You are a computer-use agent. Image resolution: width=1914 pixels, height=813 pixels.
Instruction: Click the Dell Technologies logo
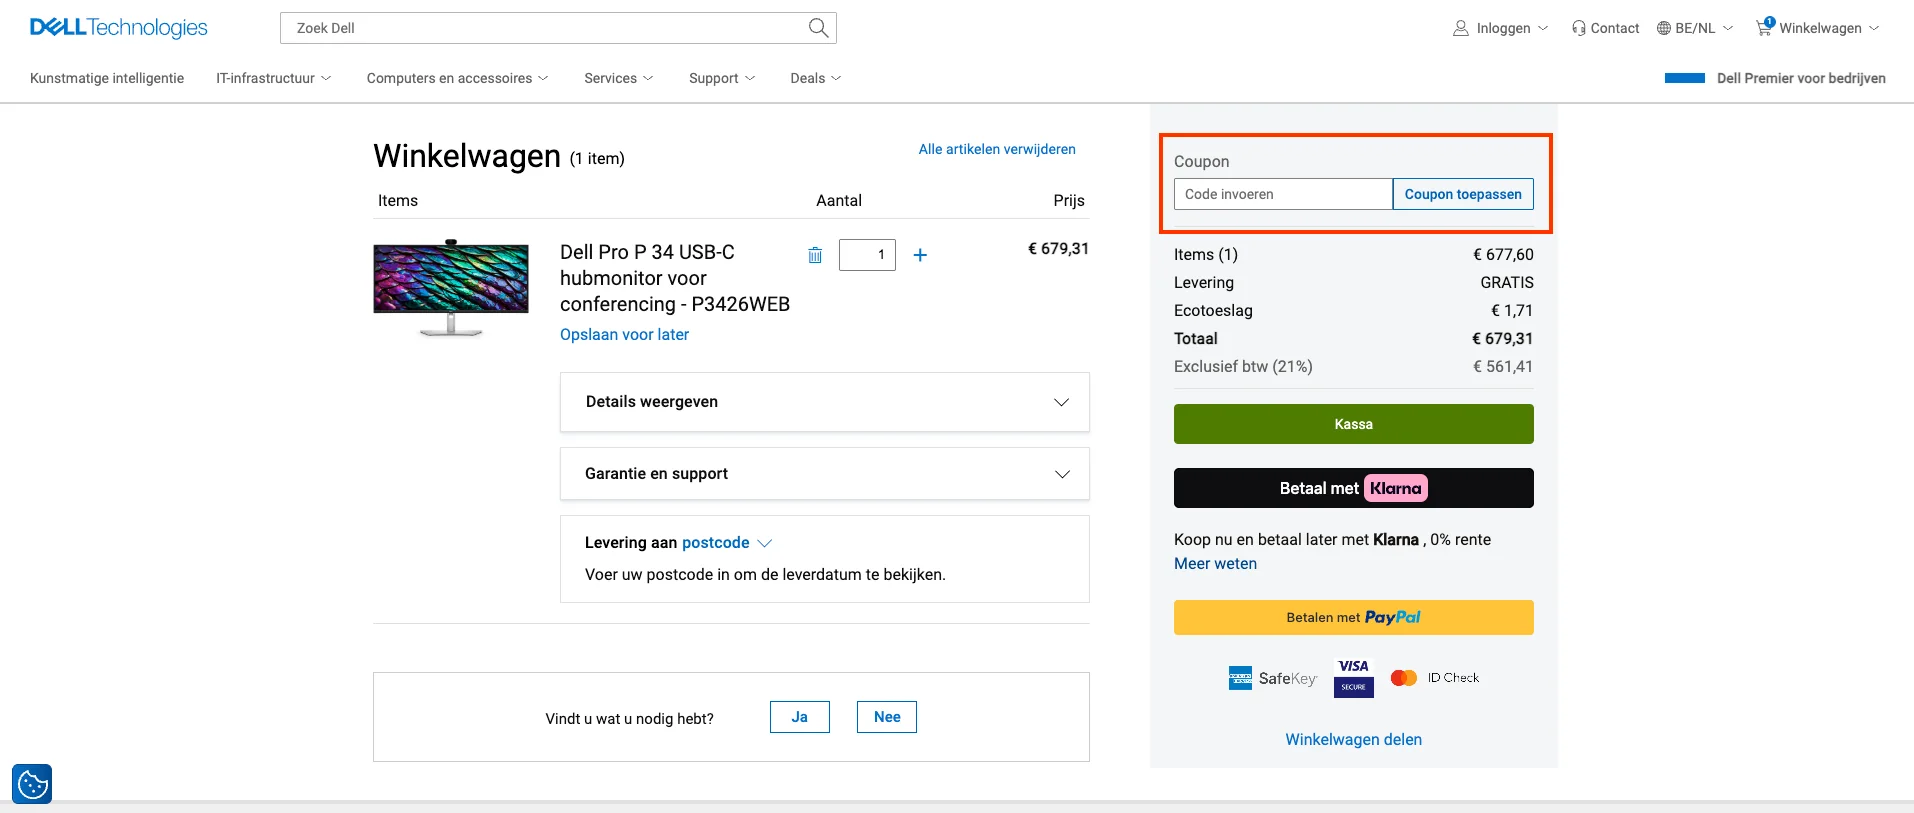click(119, 28)
